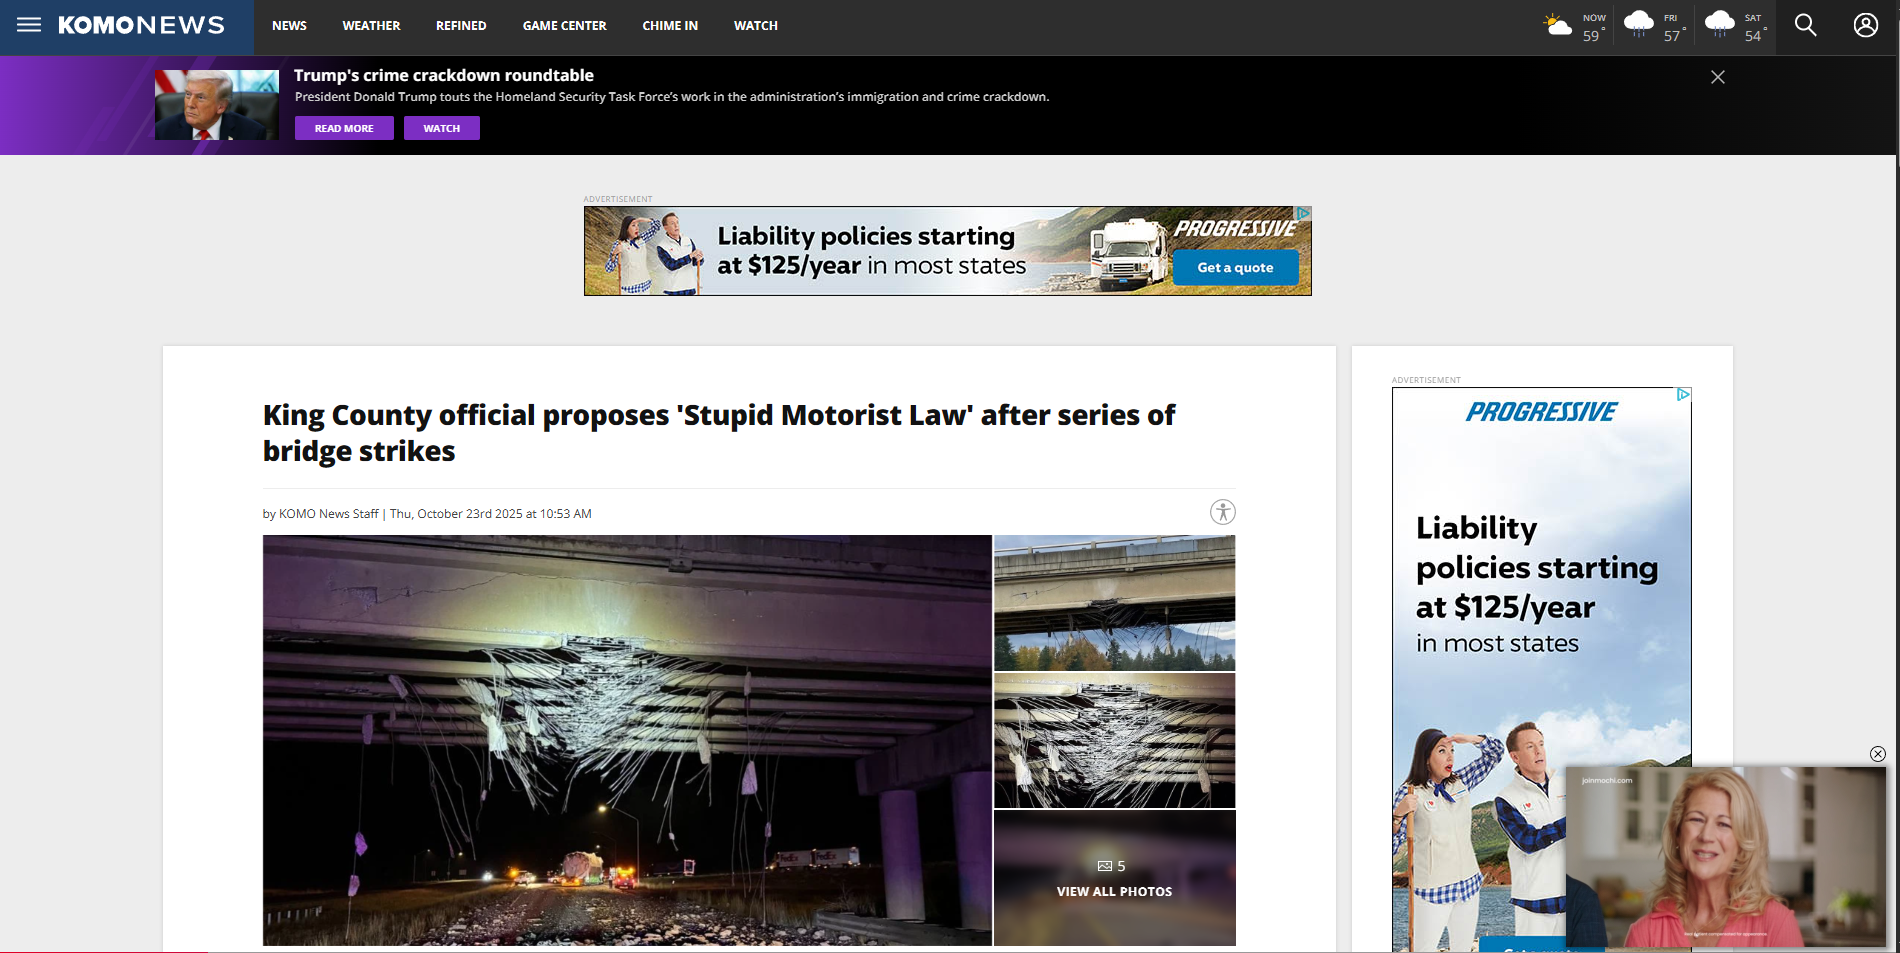1900x953 pixels.
Task: Open the main bridge damage photo
Action: [x=627, y=740]
